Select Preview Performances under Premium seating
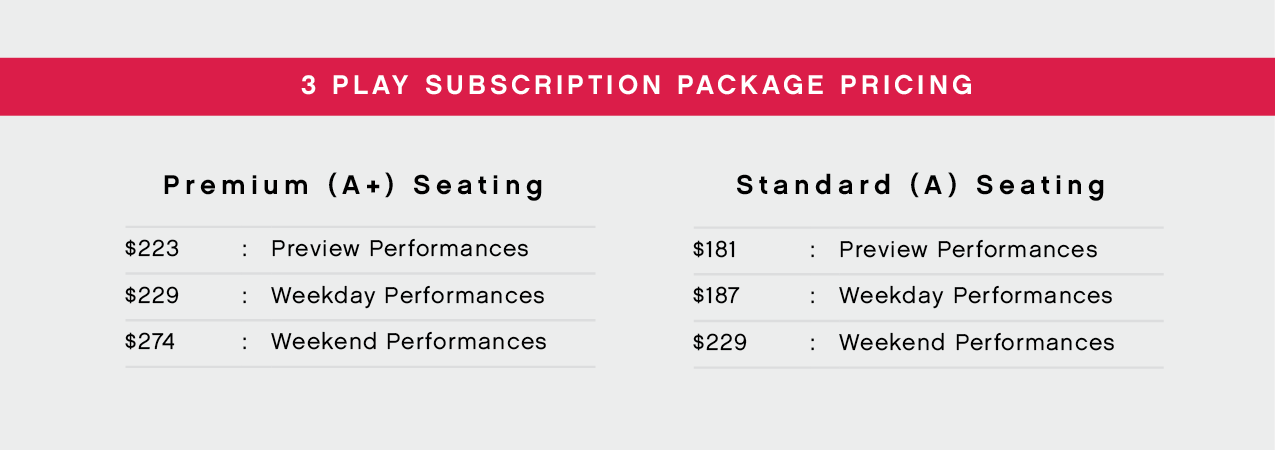This screenshot has height=450, width=1275. click(x=400, y=249)
